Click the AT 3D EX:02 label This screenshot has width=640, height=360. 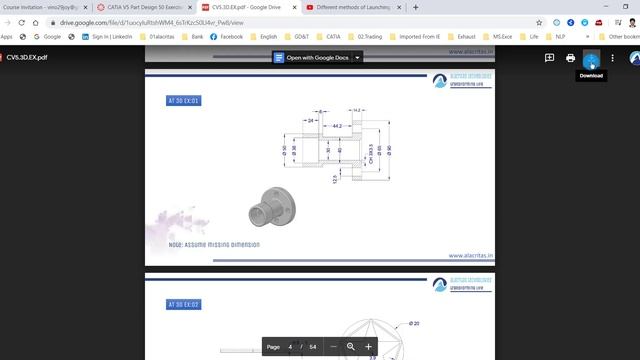click(x=184, y=304)
